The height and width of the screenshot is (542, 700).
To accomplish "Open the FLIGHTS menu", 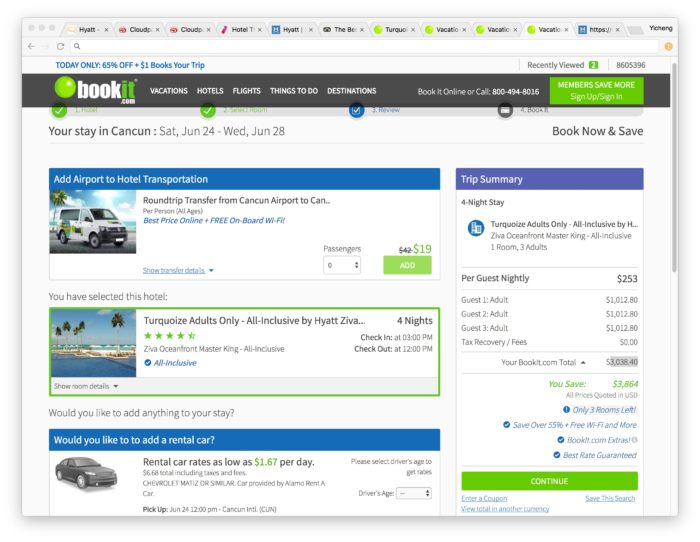I will [x=246, y=91].
